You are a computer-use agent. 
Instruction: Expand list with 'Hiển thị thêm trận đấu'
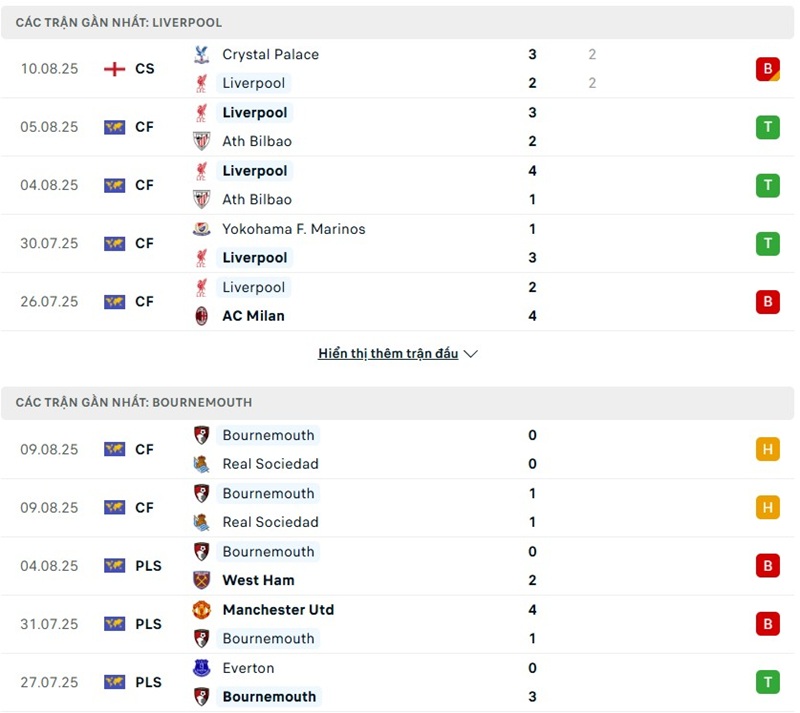[388, 354]
